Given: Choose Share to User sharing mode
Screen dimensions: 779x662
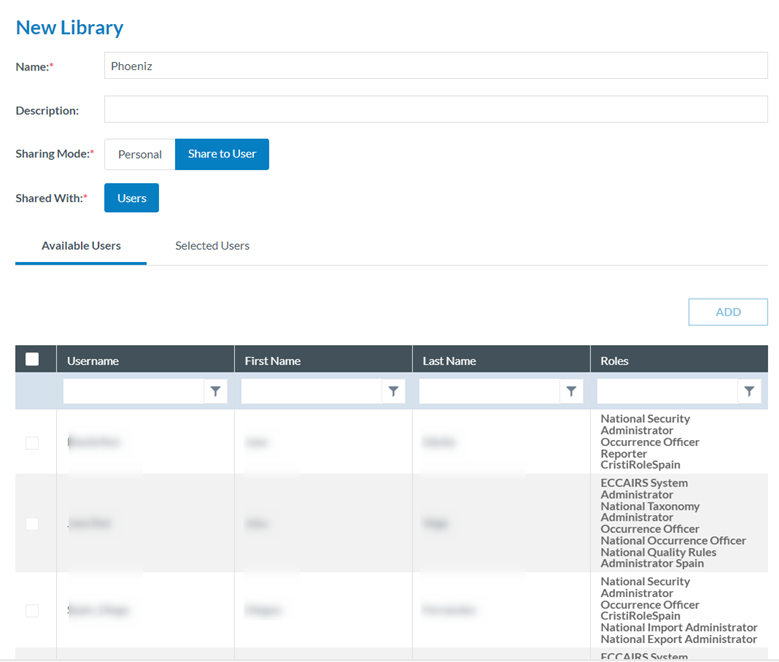Looking at the screenshot, I should coord(222,154).
